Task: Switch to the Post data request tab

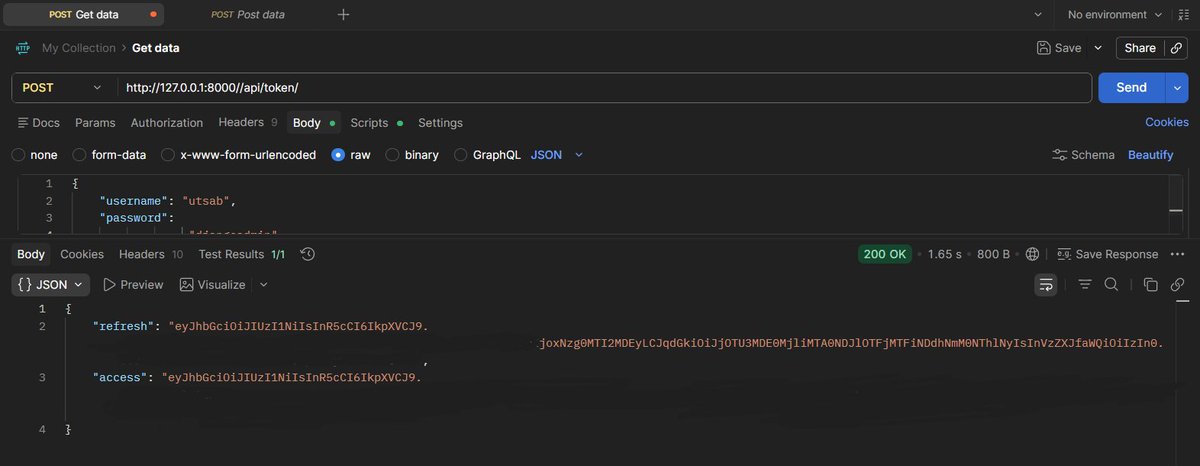Action: (x=248, y=15)
